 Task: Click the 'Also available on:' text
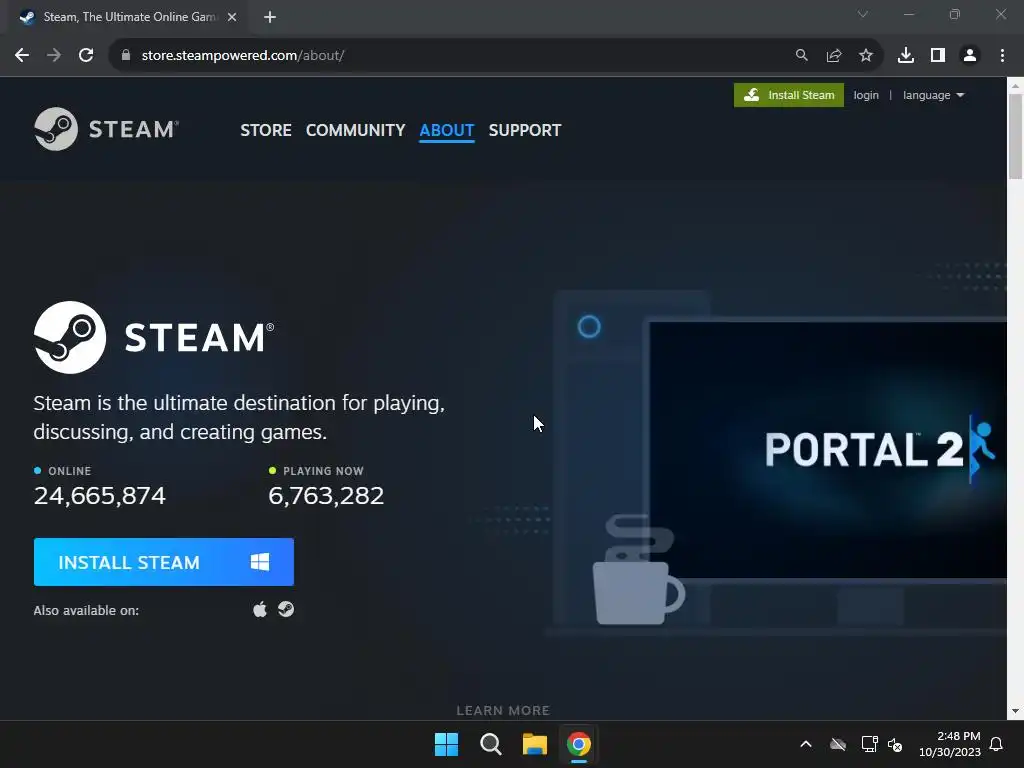click(86, 611)
